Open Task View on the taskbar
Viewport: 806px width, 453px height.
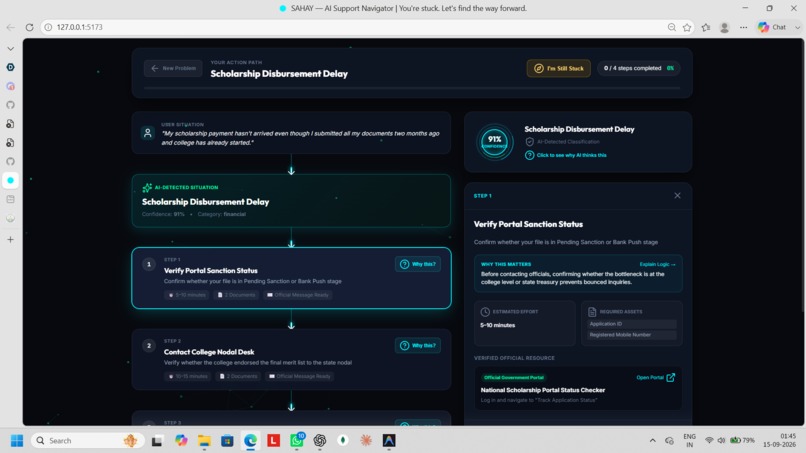157,441
